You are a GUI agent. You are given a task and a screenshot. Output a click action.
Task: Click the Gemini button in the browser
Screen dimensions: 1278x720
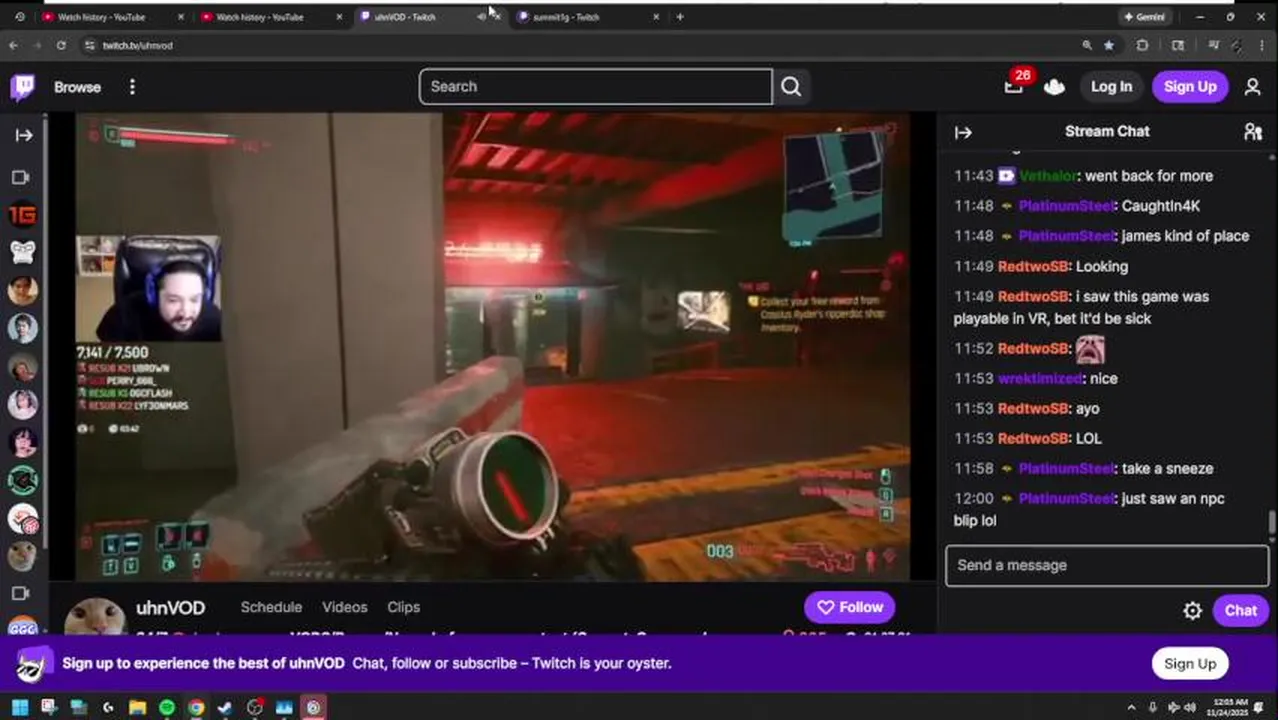pyautogui.click(x=1144, y=17)
